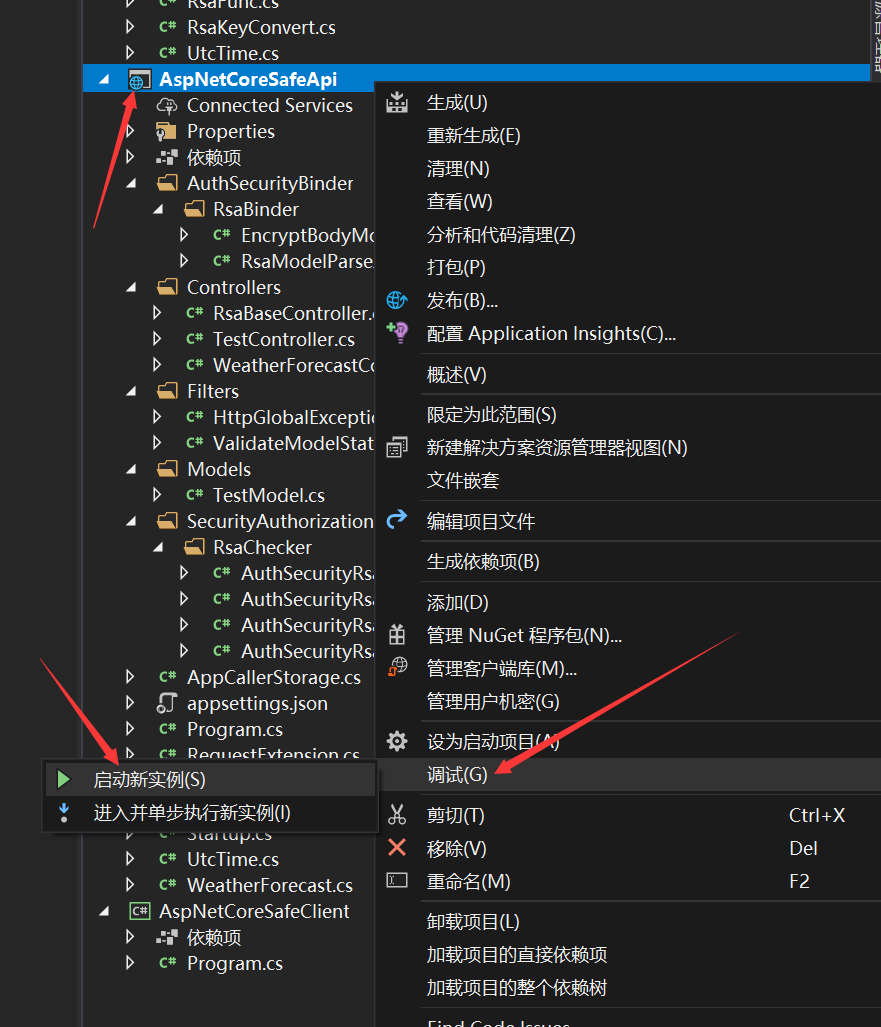Open the 添加(D) Add submenu
Screen dimensions: 881x1027
coord(457,602)
